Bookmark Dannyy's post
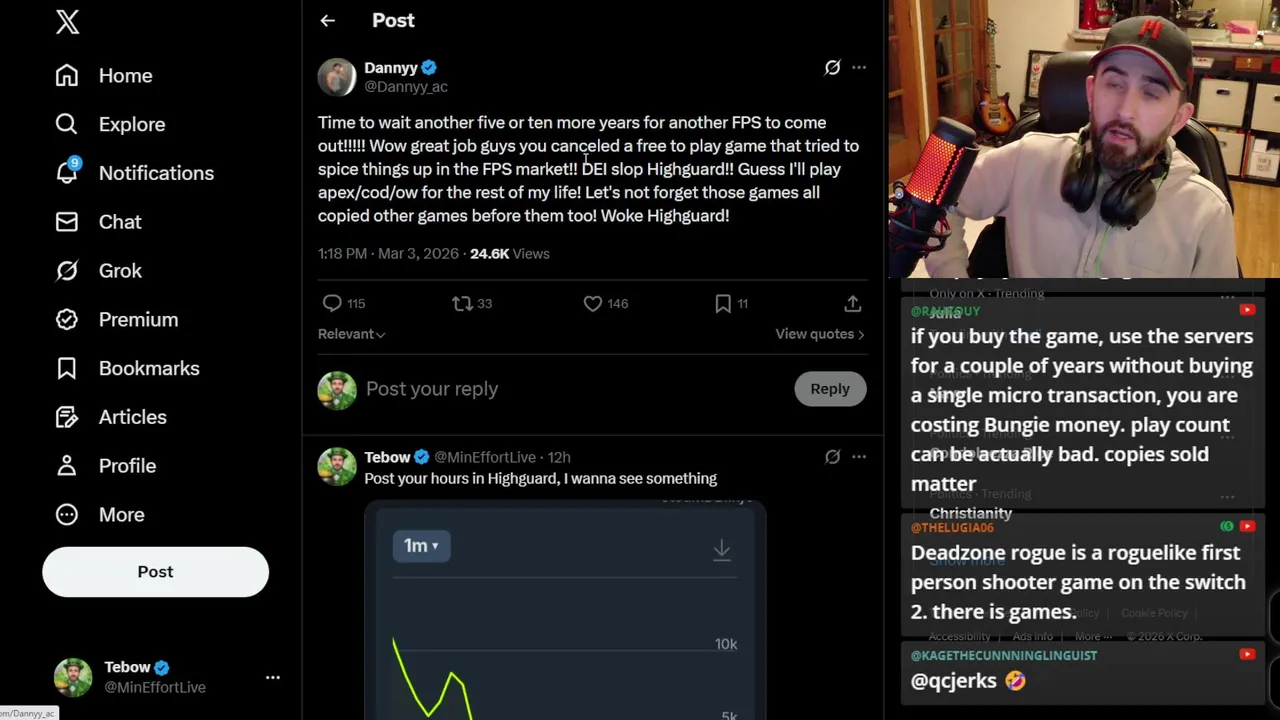This screenshot has height=720, width=1280. (723, 303)
